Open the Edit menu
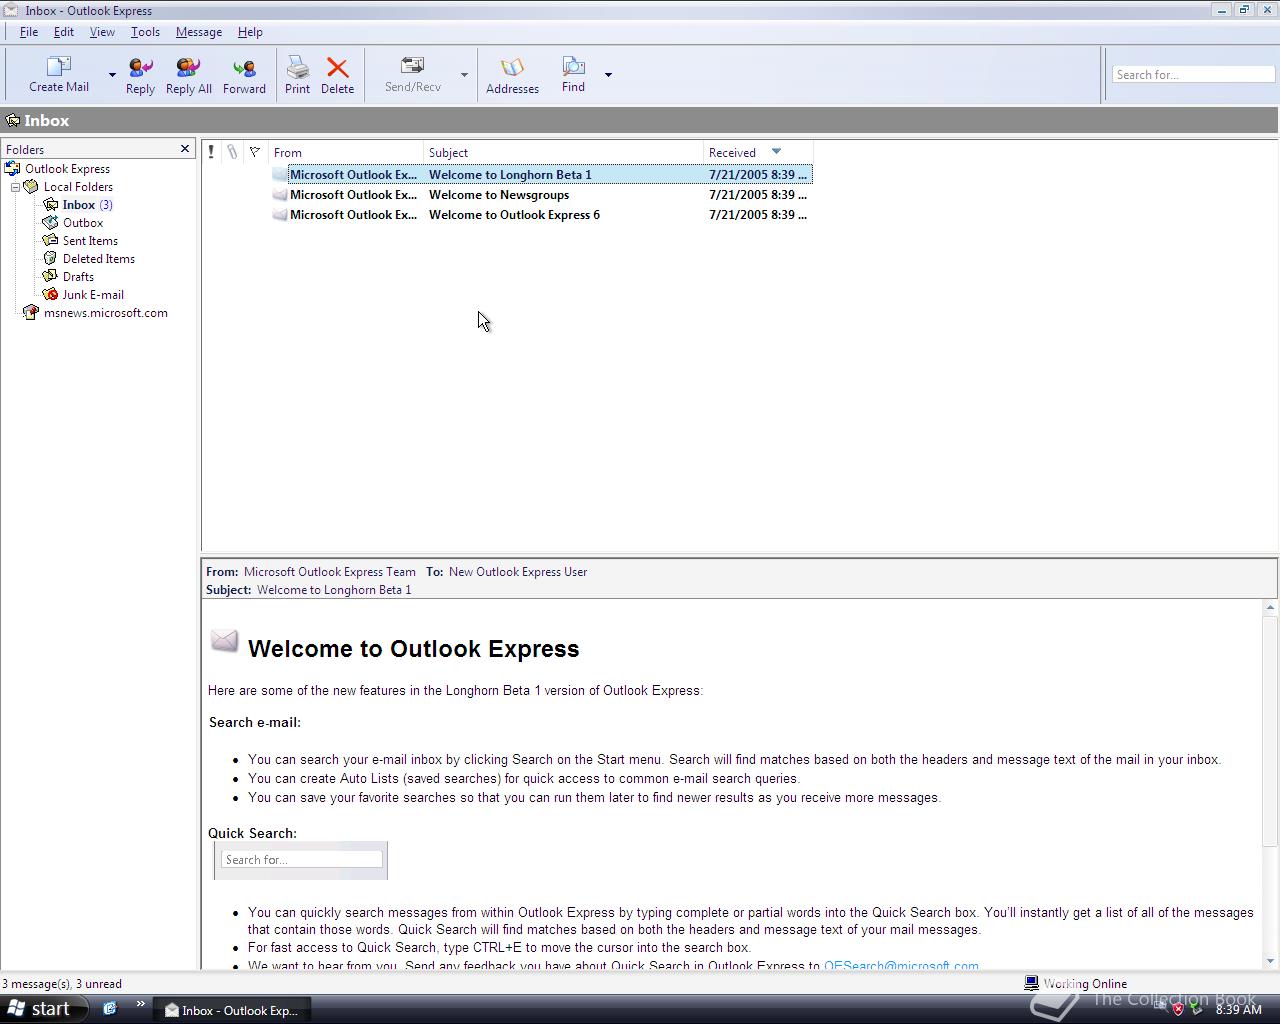 coord(64,32)
